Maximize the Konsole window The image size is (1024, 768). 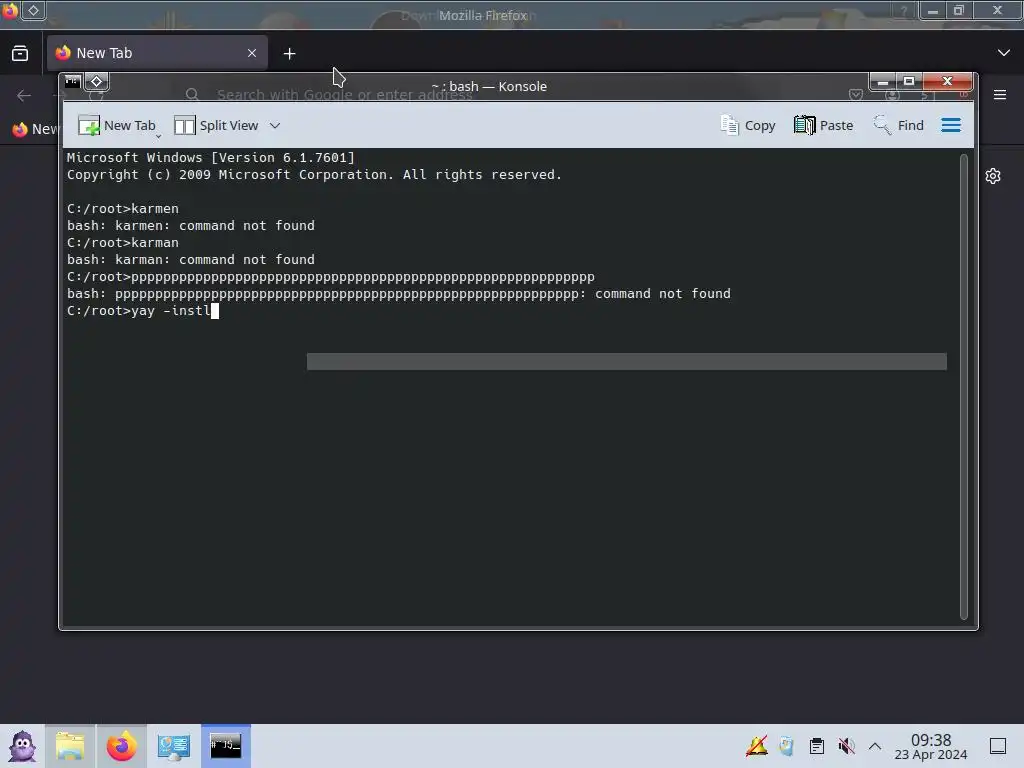(x=909, y=81)
